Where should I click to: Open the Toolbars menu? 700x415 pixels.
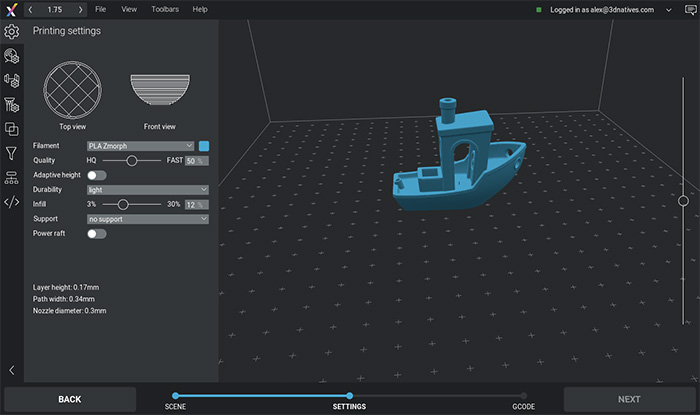click(165, 9)
